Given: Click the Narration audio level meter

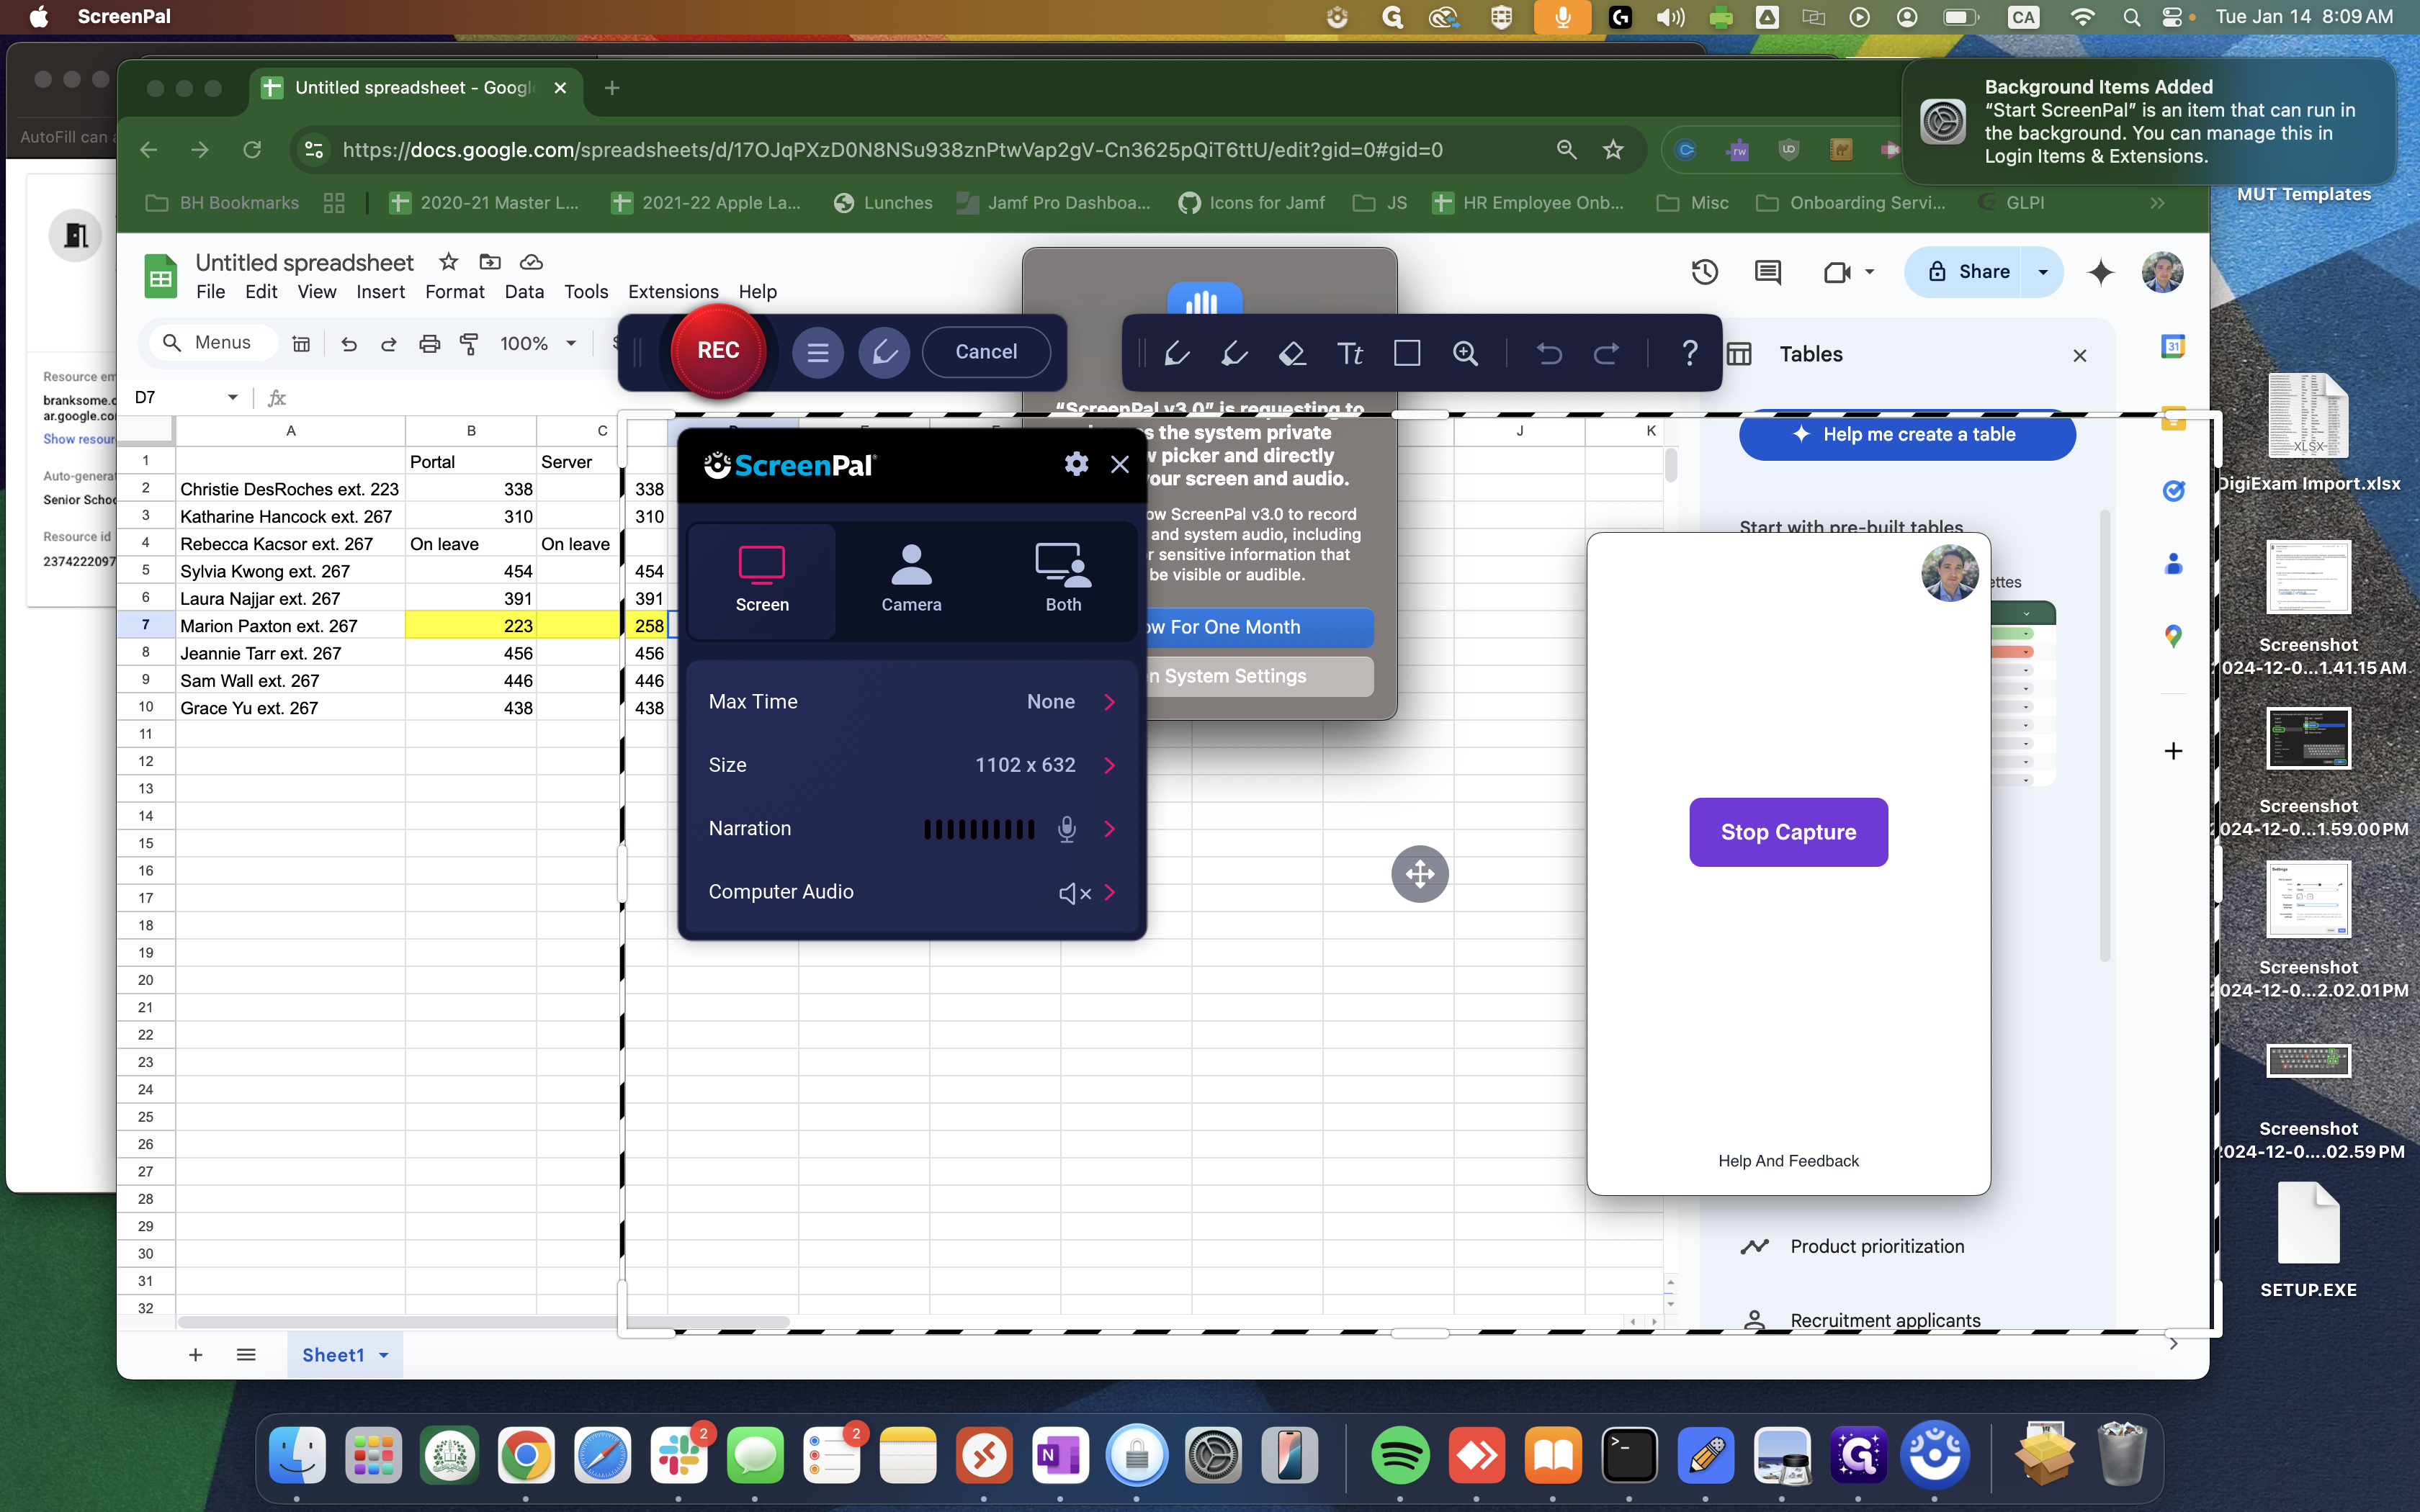Looking at the screenshot, I should [979, 829].
